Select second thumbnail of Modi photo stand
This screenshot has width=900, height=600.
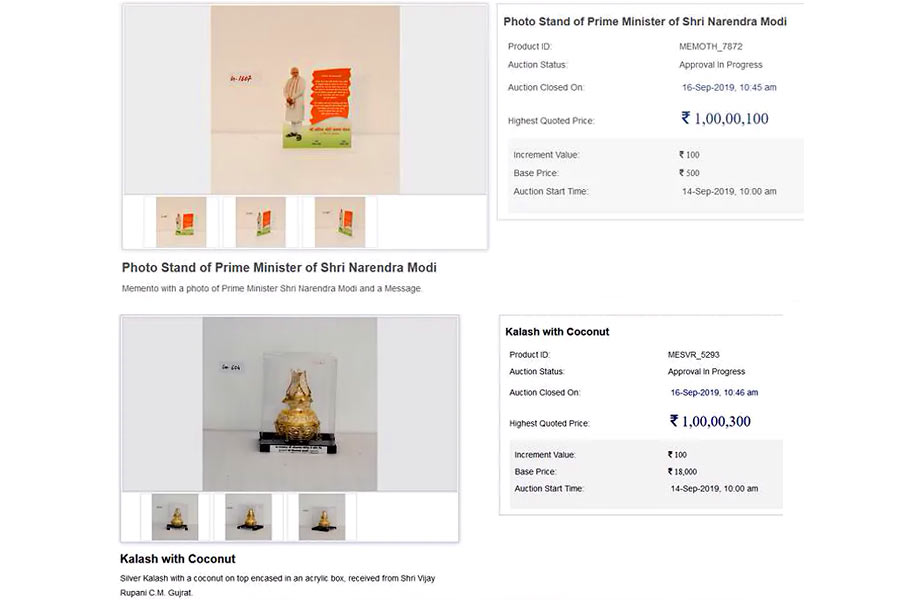pos(261,222)
